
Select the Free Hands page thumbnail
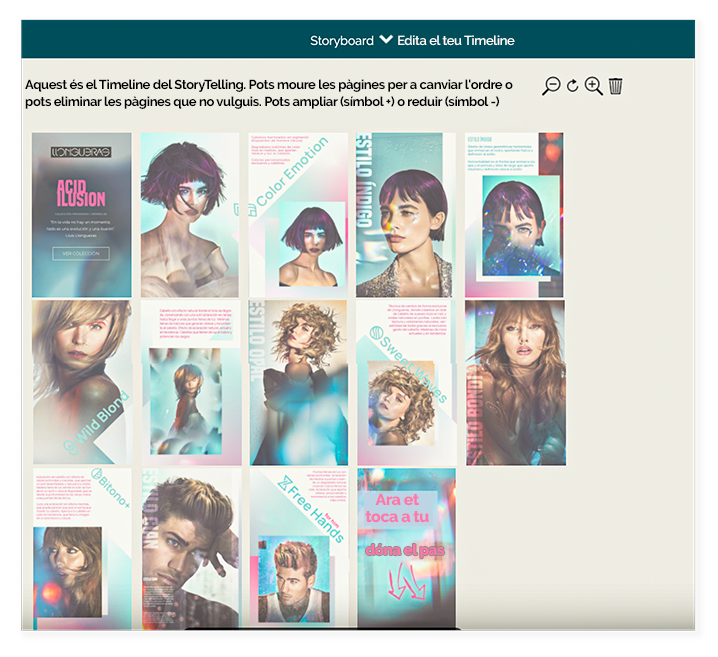(x=299, y=549)
